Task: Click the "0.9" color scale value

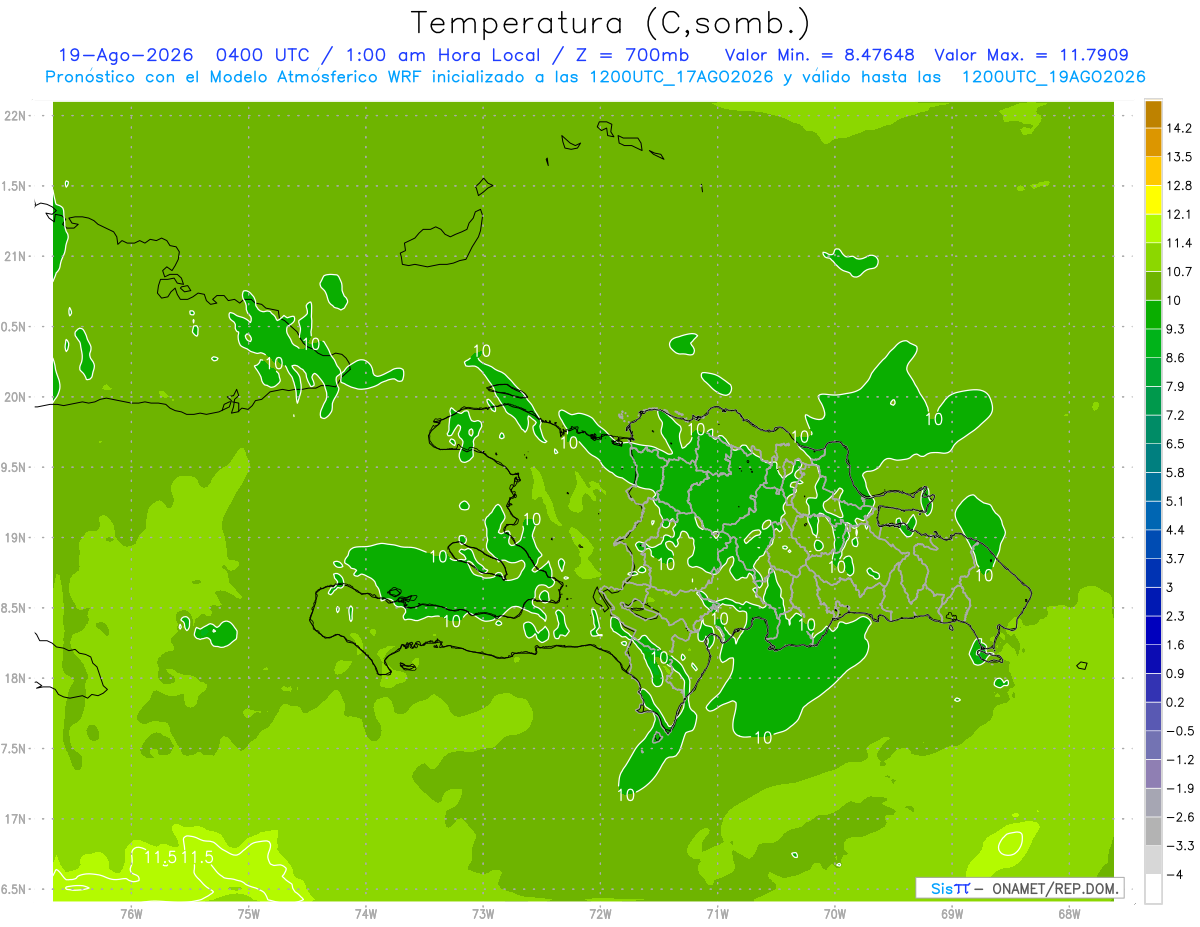Action: coord(1175,673)
